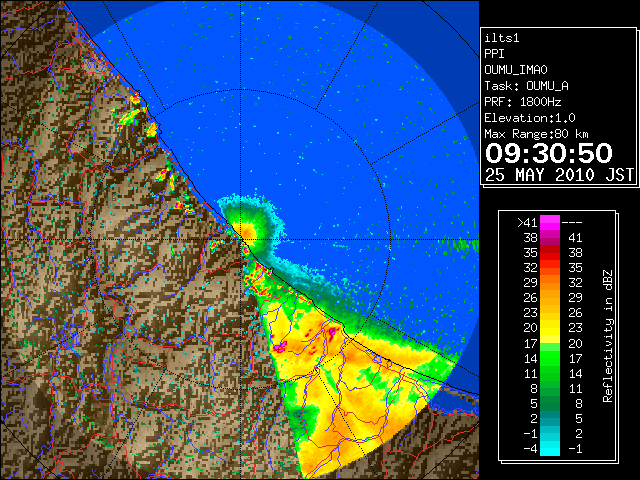Select the 'PRF: 1800Hz' line
640x480 pixels.
point(523,102)
